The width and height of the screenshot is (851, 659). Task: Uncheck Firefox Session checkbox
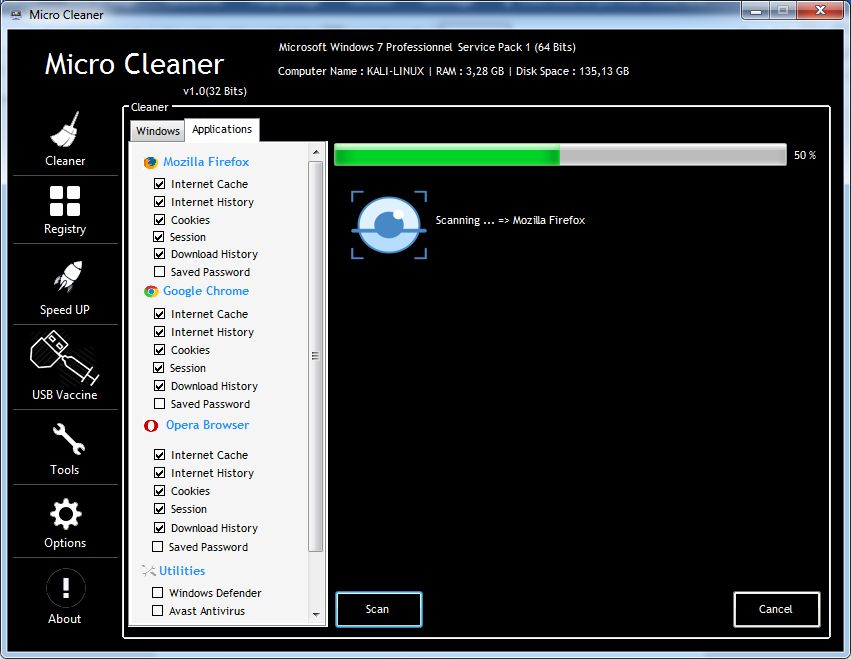point(158,237)
